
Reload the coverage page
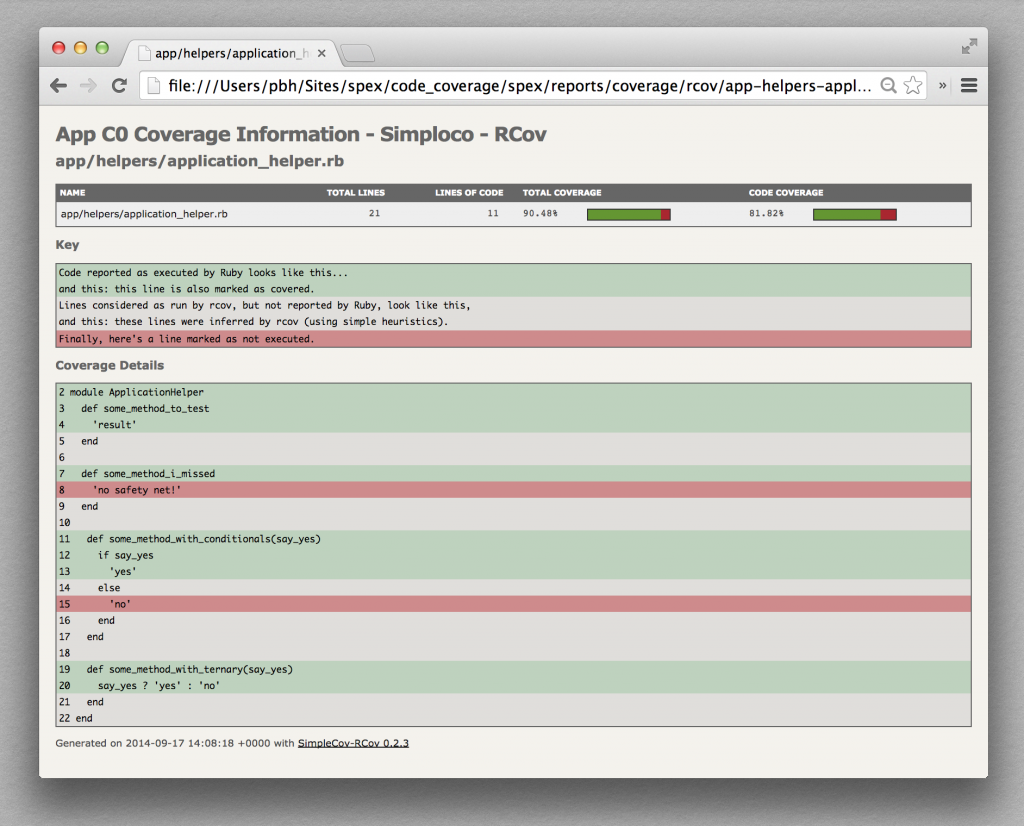pos(119,86)
